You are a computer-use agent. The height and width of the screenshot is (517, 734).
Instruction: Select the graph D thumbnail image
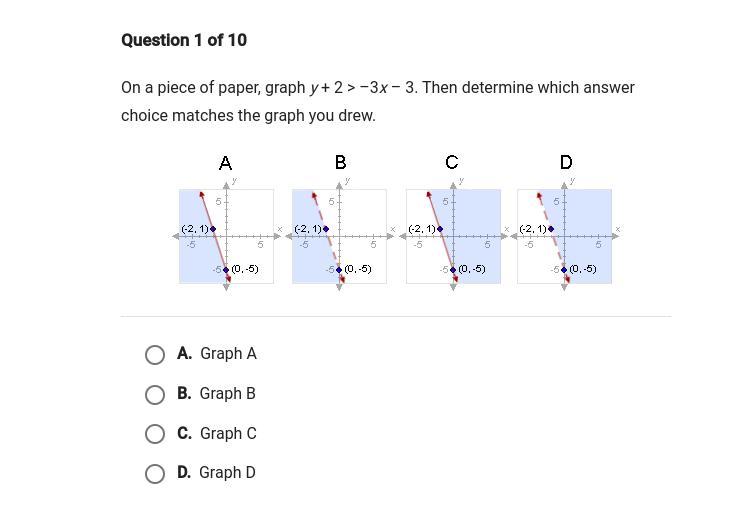(565, 236)
